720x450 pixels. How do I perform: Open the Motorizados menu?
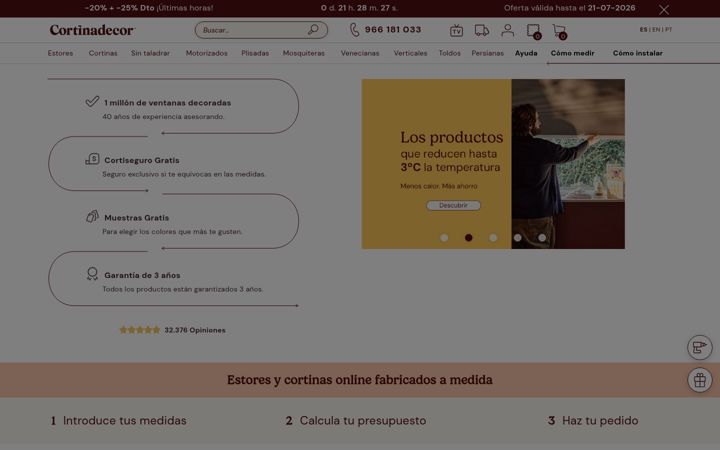click(x=207, y=53)
